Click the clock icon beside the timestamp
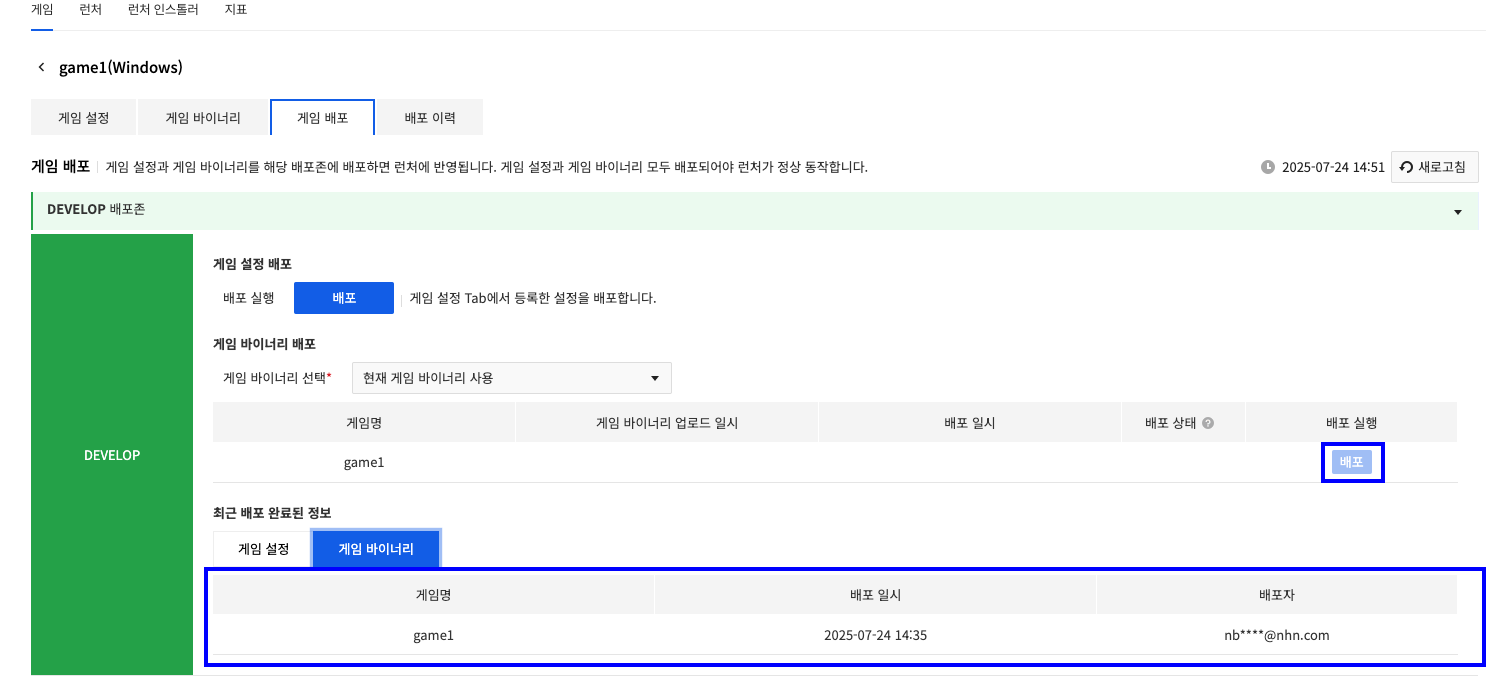Screen dimensions: 1503x678 pos(1268,167)
